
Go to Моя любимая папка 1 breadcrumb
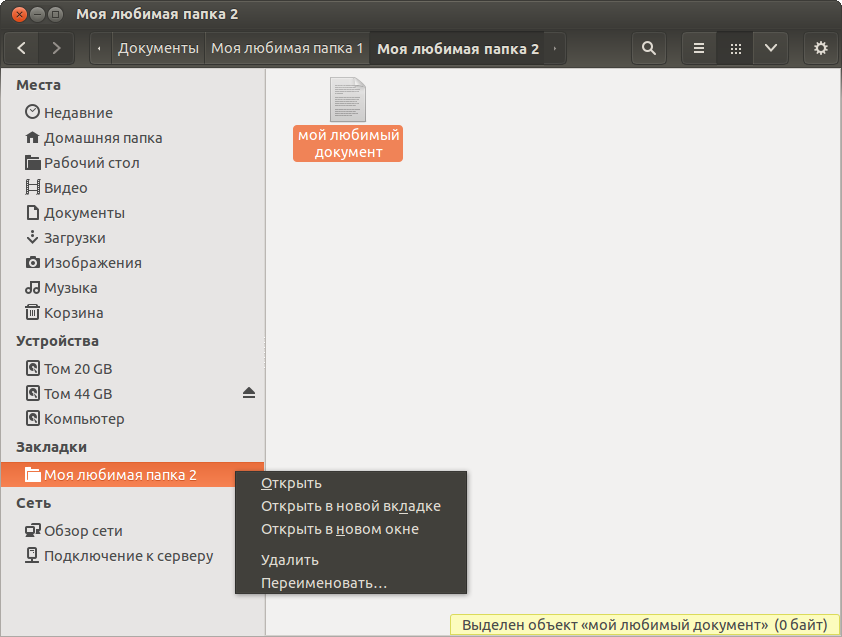pos(287,48)
